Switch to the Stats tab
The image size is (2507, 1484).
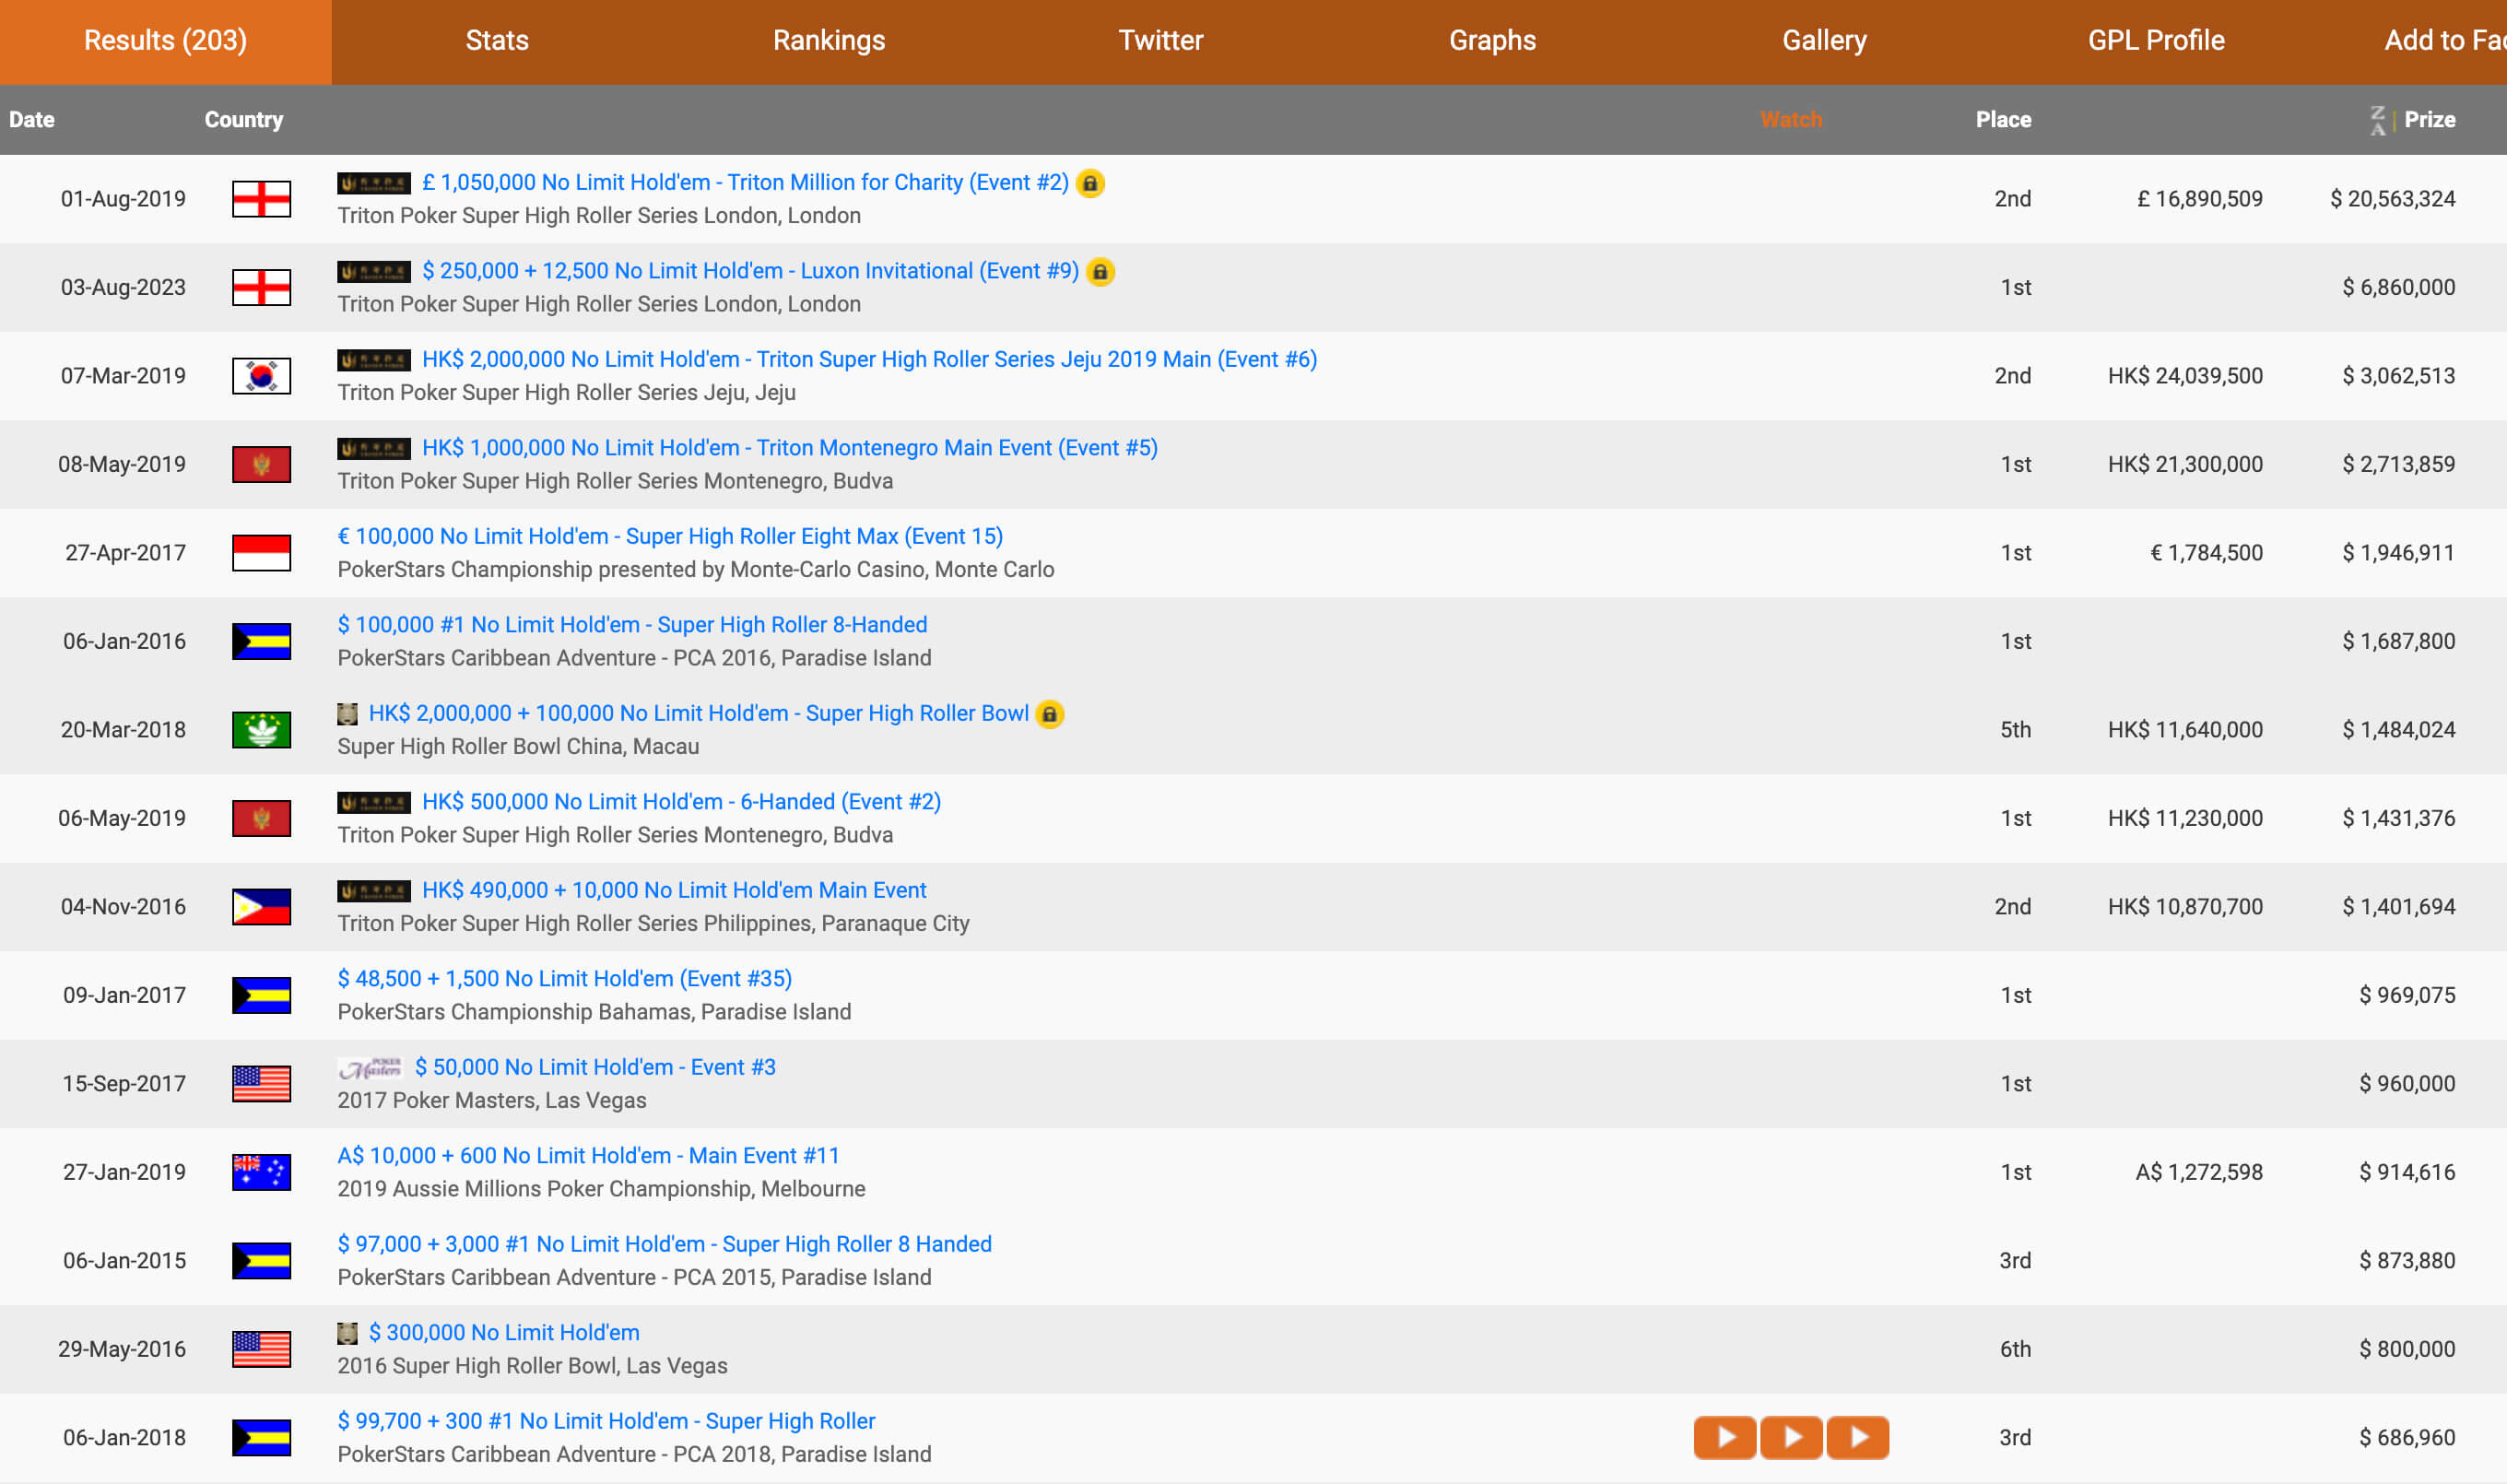tap(497, 41)
